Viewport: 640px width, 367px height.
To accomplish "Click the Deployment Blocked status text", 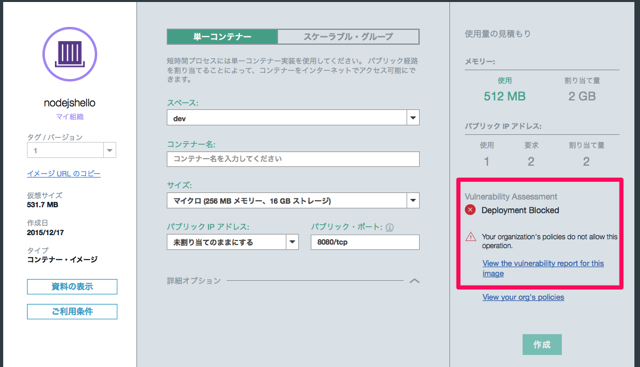I will click(520, 210).
